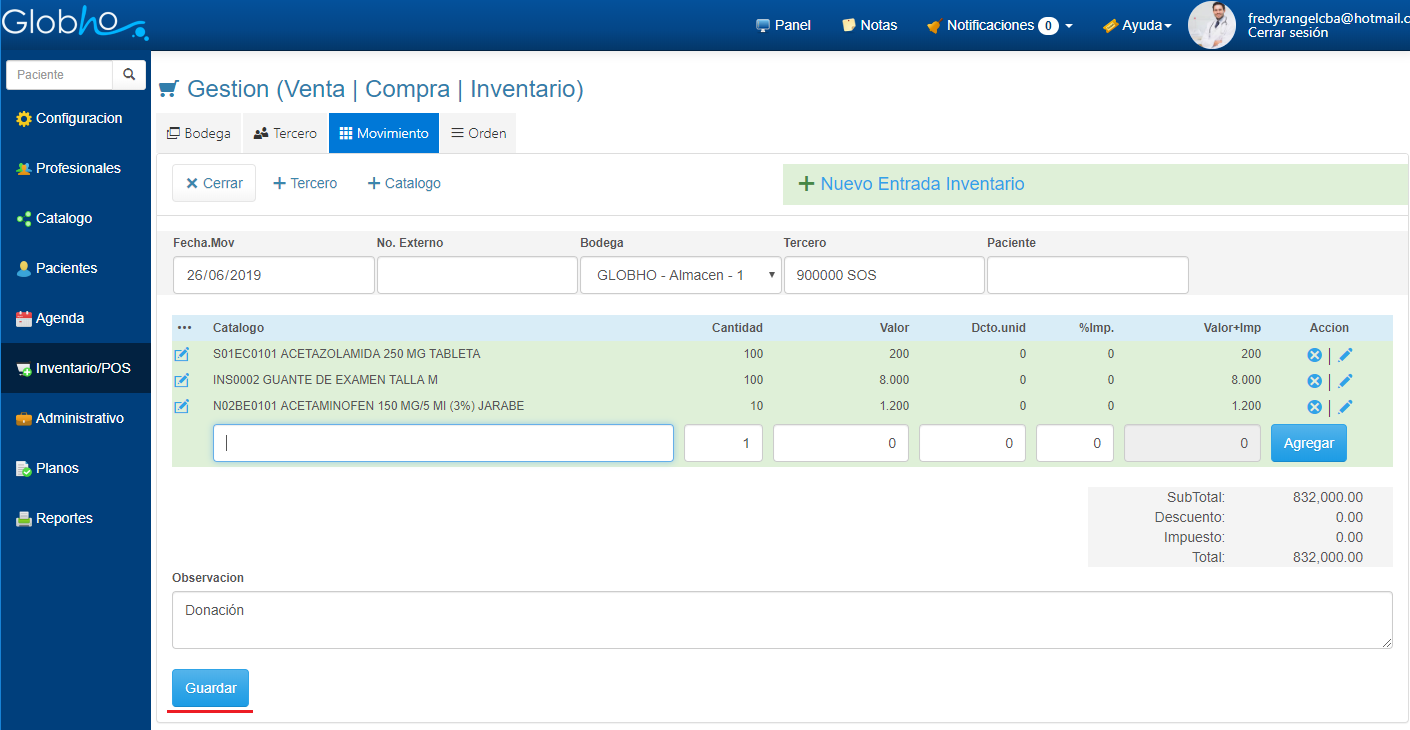Image resolution: width=1410 pixels, height=730 pixels.
Task: Delete the ACETAZOLAMIDA row with X icon
Action: pyautogui.click(x=1314, y=355)
